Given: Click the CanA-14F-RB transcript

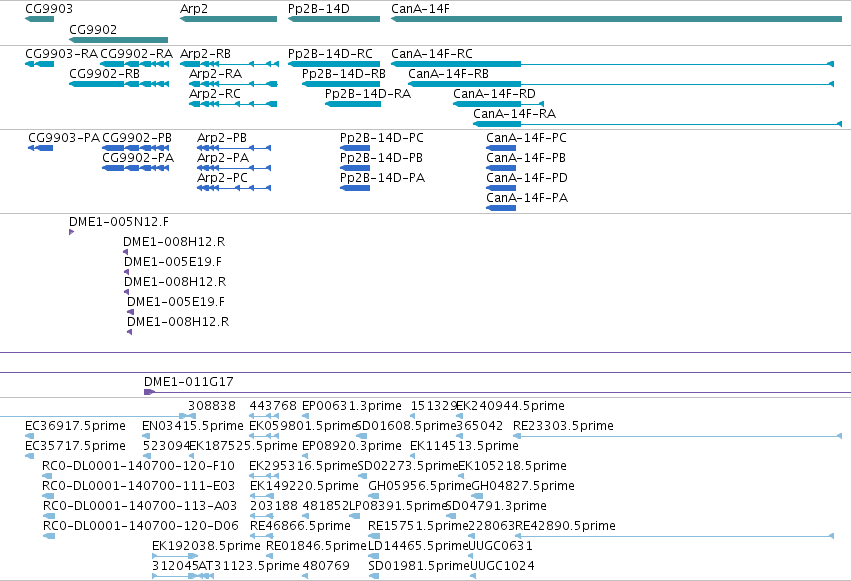Looking at the screenshot, I should [621, 84].
